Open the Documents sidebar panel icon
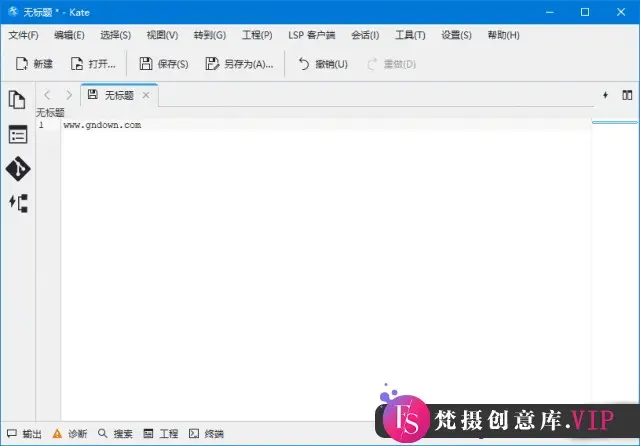The width and height of the screenshot is (640, 446). [x=17, y=100]
